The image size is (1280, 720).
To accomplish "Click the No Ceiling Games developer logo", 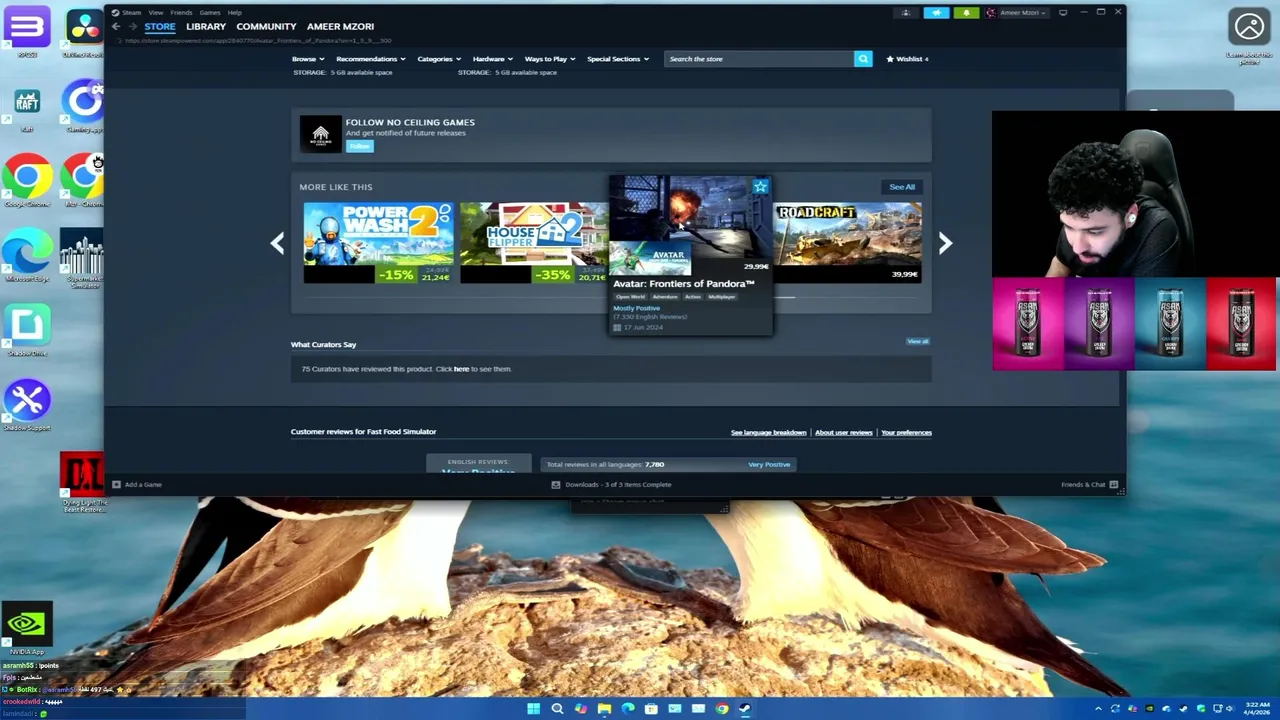I will pyautogui.click(x=321, y=134).
